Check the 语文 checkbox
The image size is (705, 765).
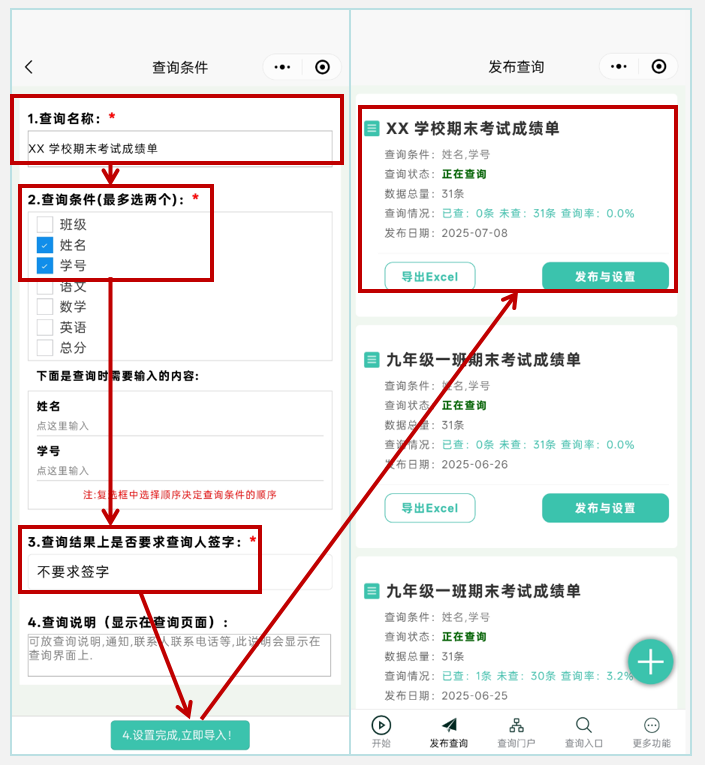[45, 286]
